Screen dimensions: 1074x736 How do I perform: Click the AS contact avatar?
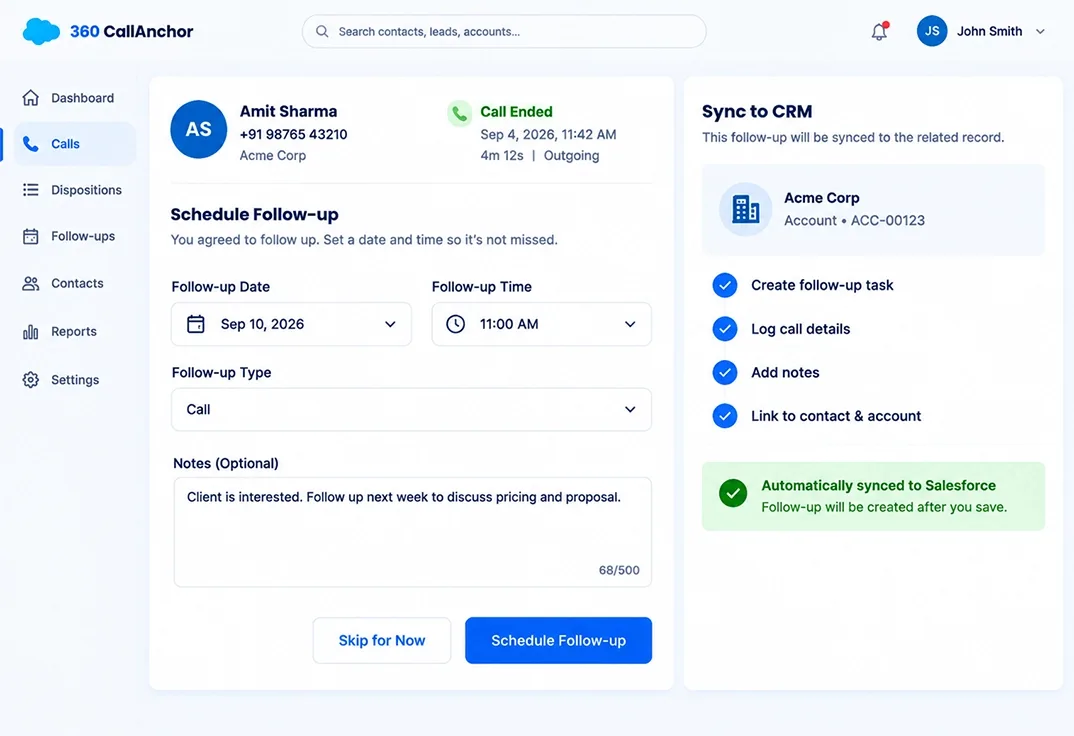point(199,129)
